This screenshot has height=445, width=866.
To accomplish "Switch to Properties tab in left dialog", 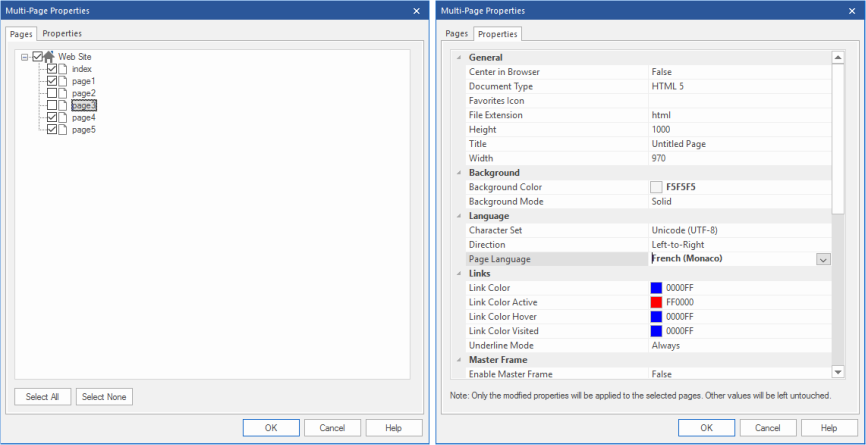I will (62, 34).
